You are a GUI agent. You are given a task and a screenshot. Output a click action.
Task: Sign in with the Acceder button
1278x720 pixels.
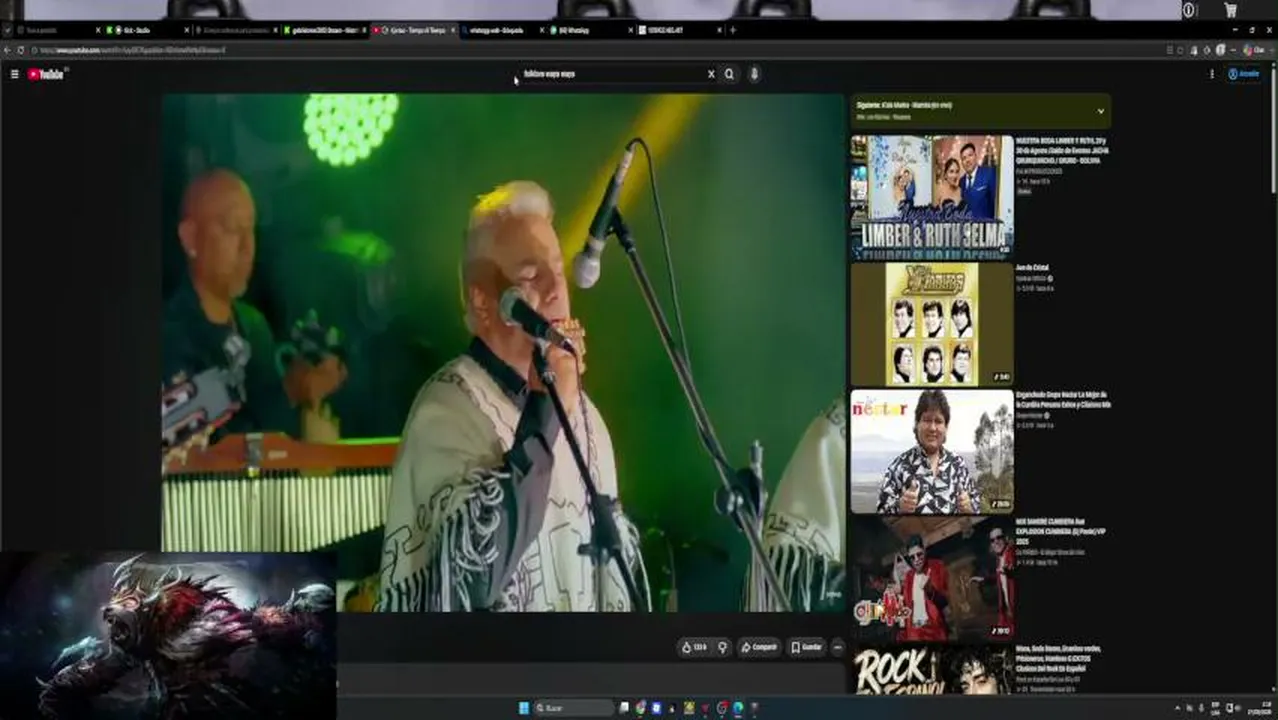pos(1243,74)
